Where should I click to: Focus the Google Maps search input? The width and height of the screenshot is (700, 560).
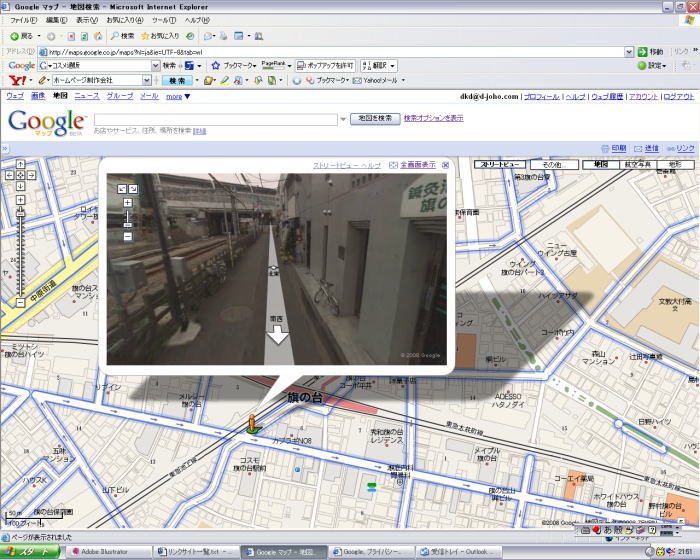pos(216,119)
